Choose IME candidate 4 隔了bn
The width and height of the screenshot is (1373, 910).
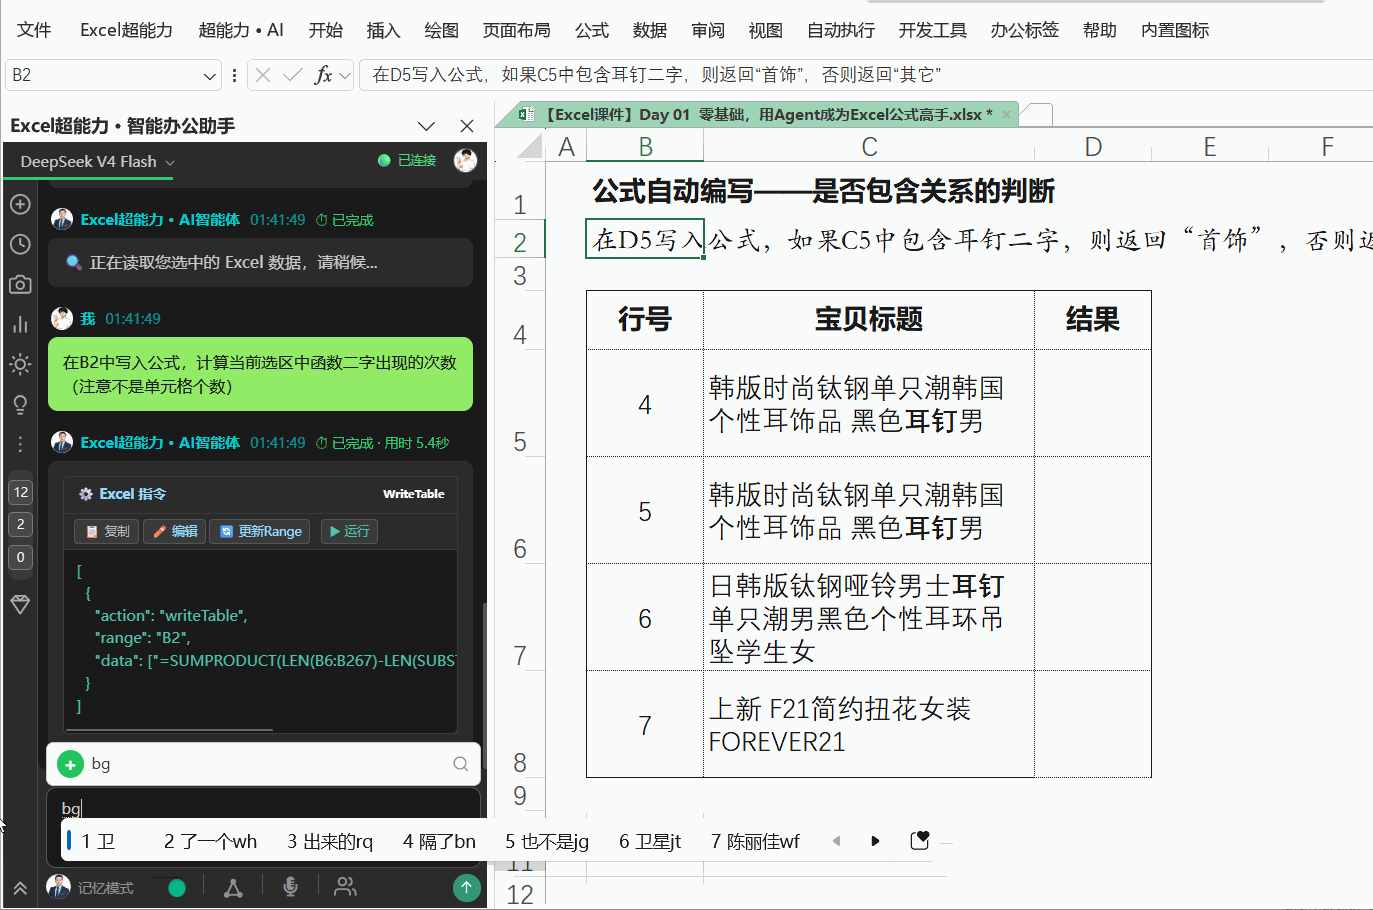coord(439,842)
